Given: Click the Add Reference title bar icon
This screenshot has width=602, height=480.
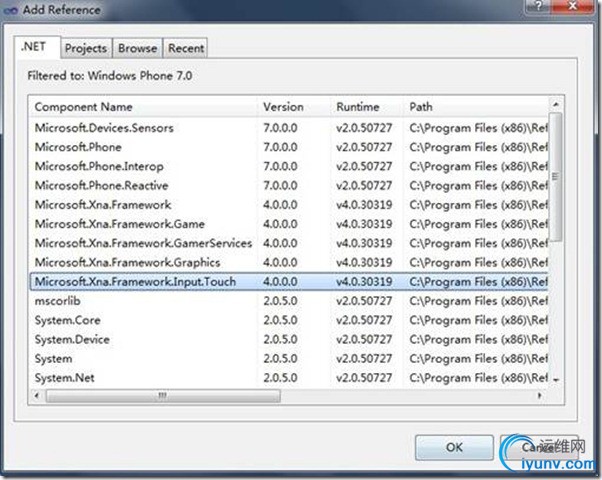Looking at the screenshot, I should coord(11,10).
